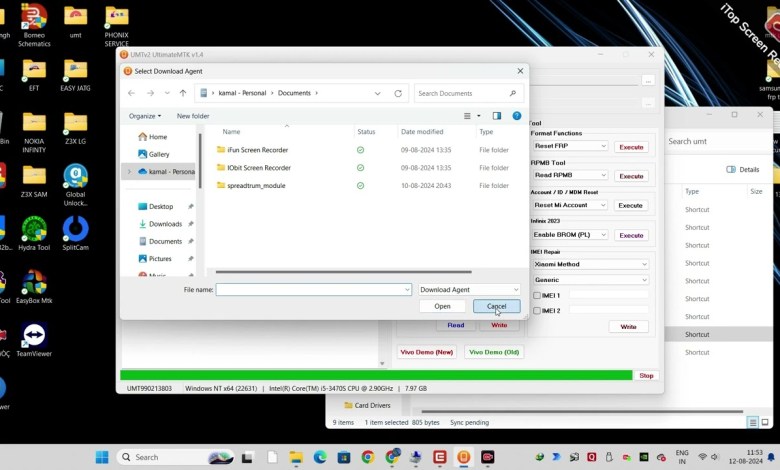780x470 pixels.
Task: Click the green progress bar
Action: [376, 376]
